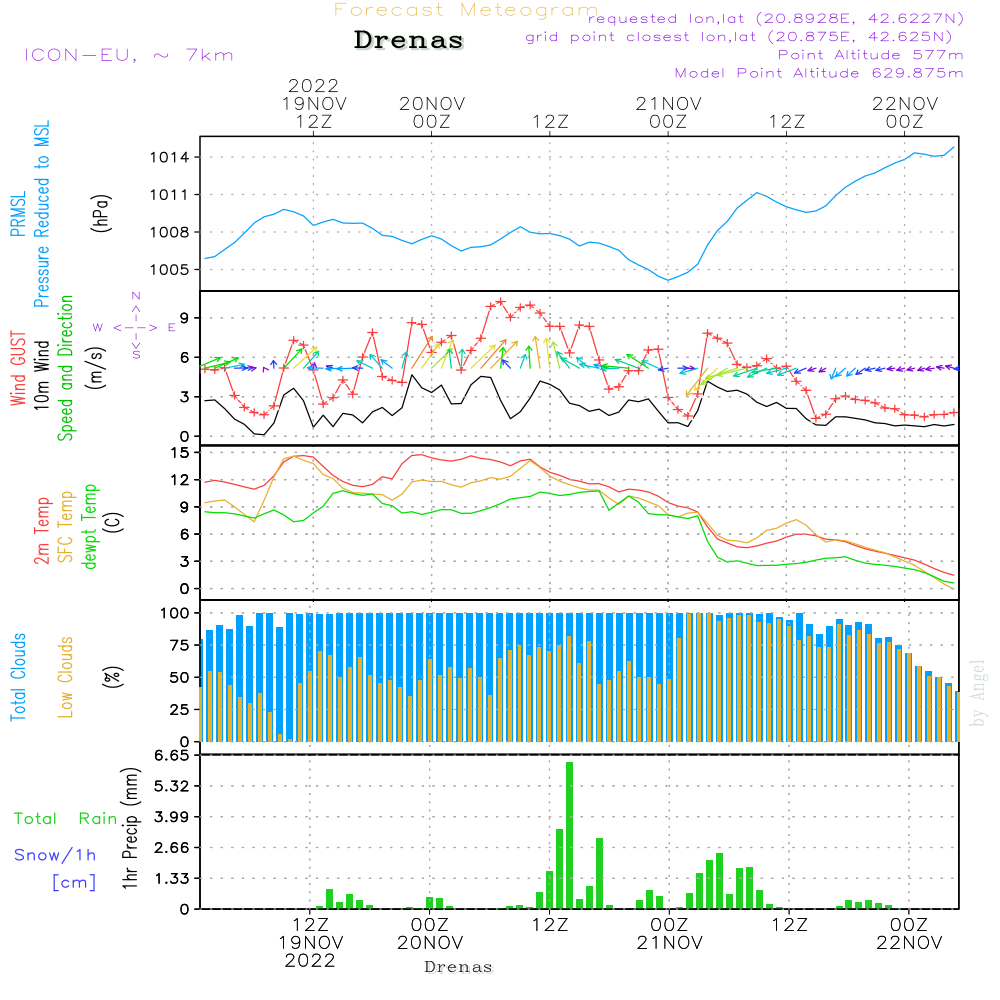
Task: Click the Forecast Meteogram heading
Action: pyautogui.click(x=465, y=10)
